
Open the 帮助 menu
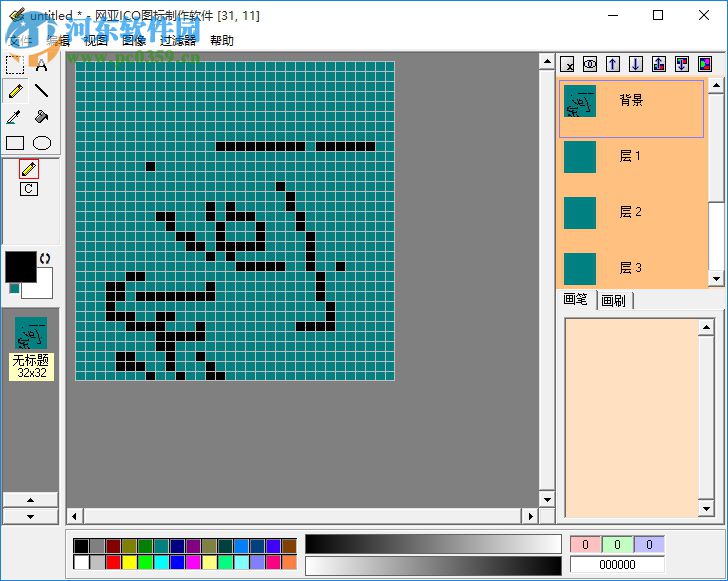pos(221,41)
